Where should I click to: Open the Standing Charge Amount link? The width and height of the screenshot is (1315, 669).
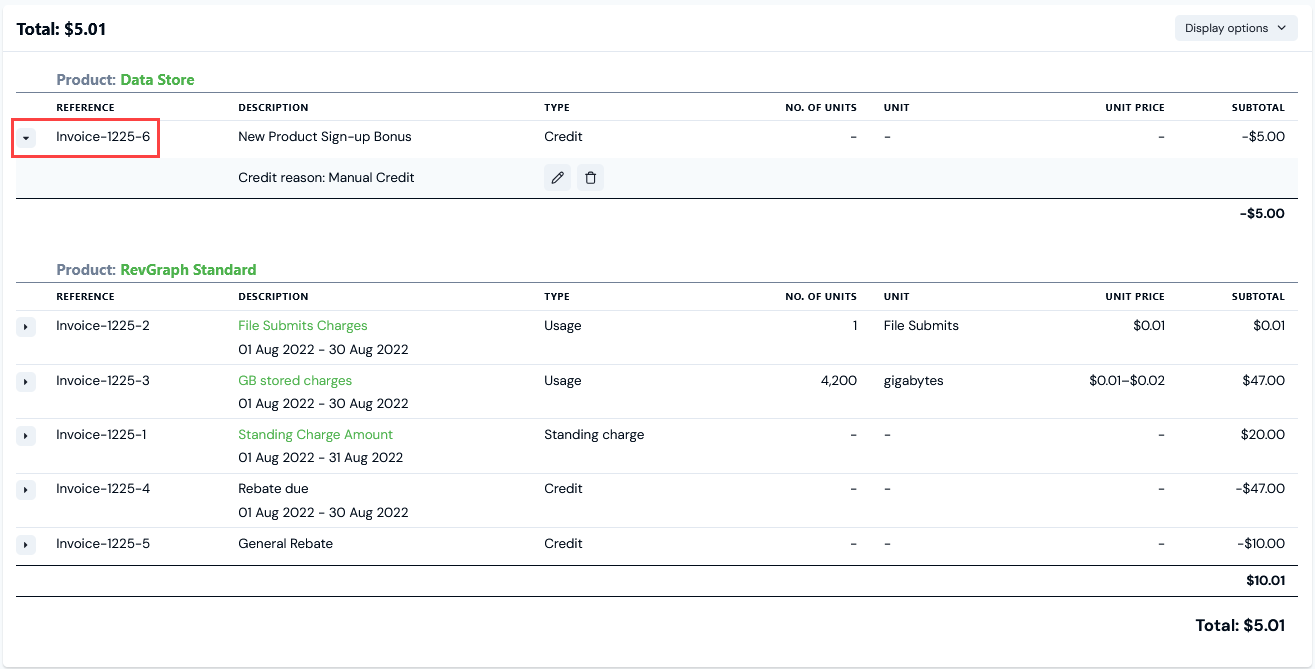point(315,435)
